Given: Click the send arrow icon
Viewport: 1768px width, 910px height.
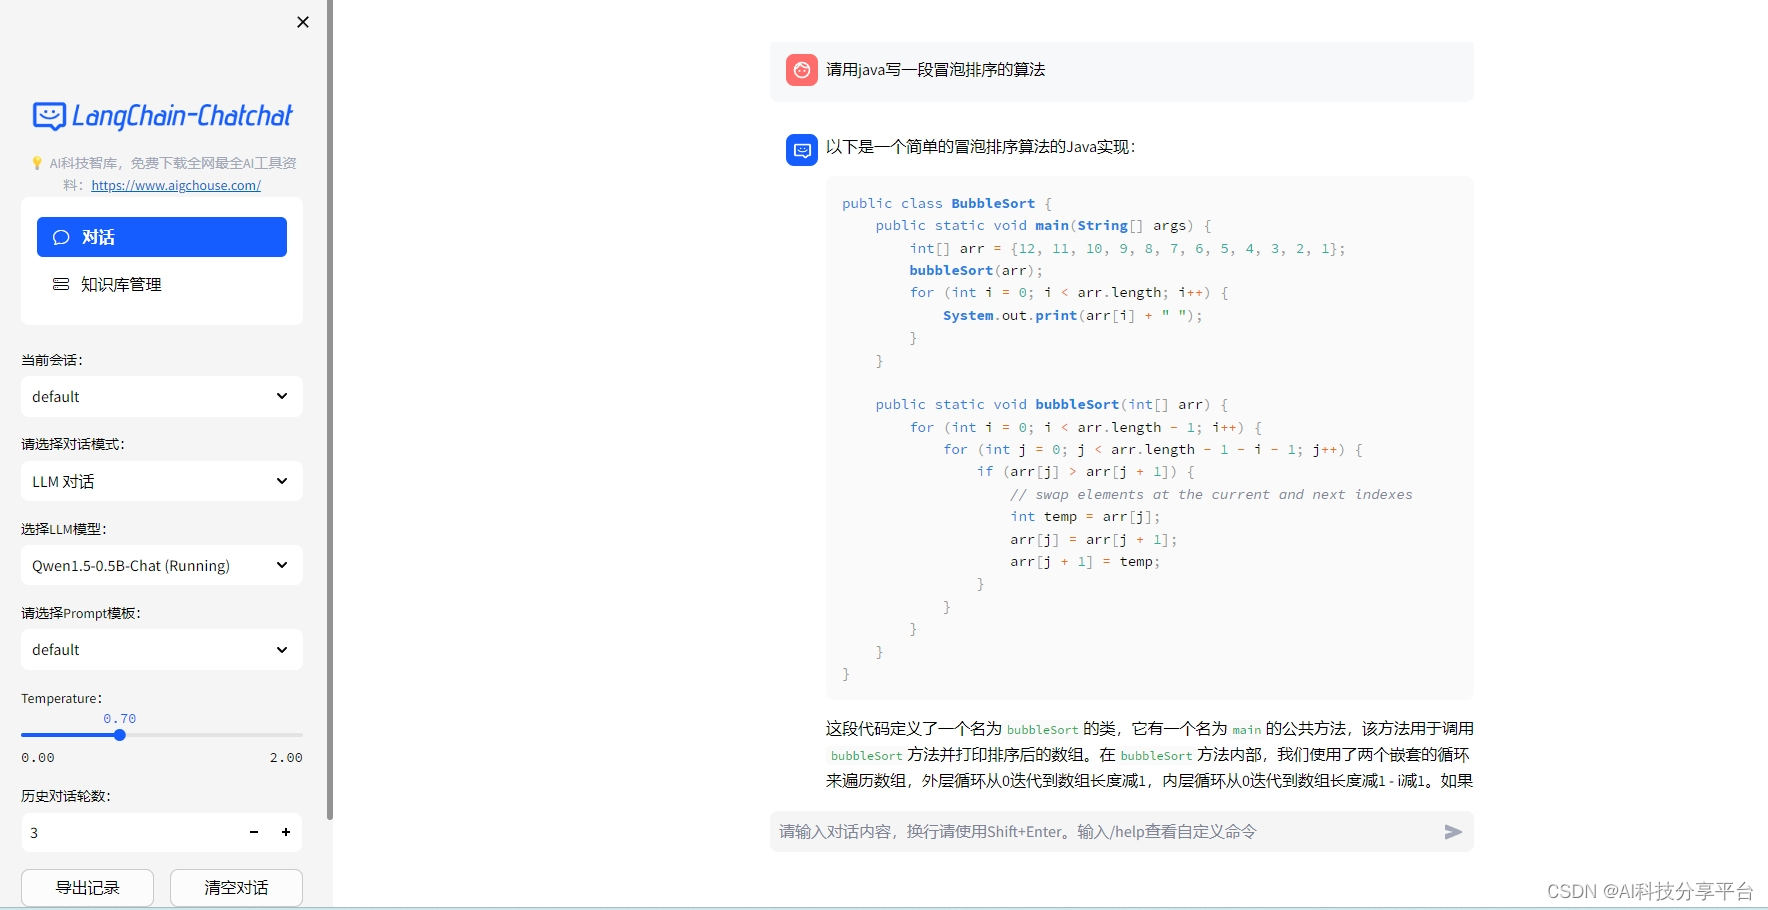Looking at the screenshot, I should 1453,832.
